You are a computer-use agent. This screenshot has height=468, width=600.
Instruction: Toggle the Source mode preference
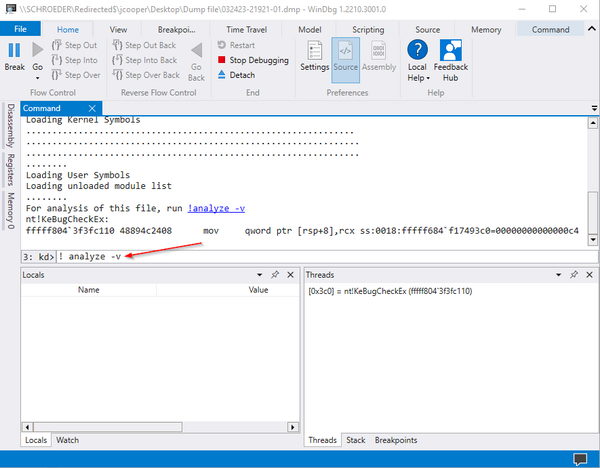[x=345, y=60]
